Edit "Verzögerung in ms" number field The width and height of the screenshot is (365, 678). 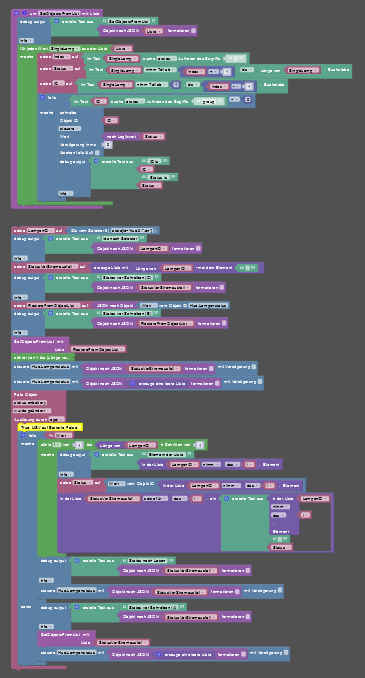click(108, 144)
